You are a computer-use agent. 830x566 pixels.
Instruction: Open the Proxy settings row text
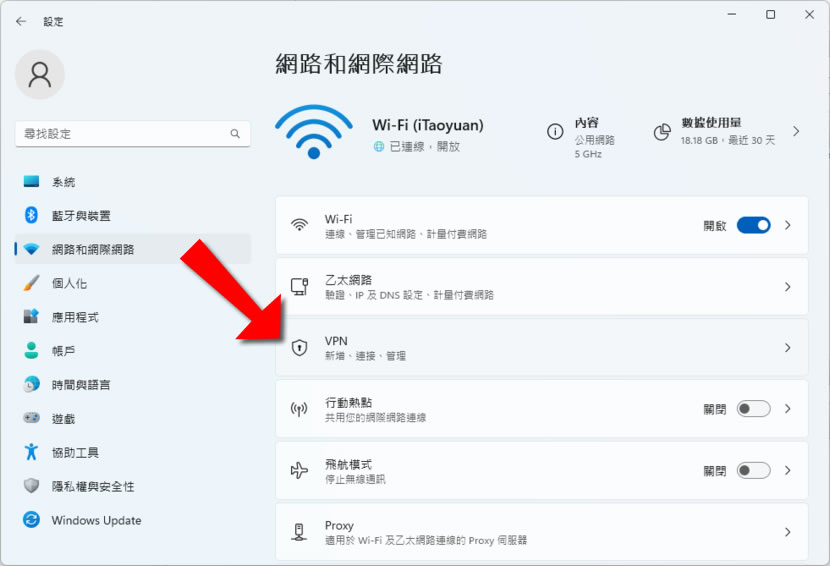tap(426, 532)
